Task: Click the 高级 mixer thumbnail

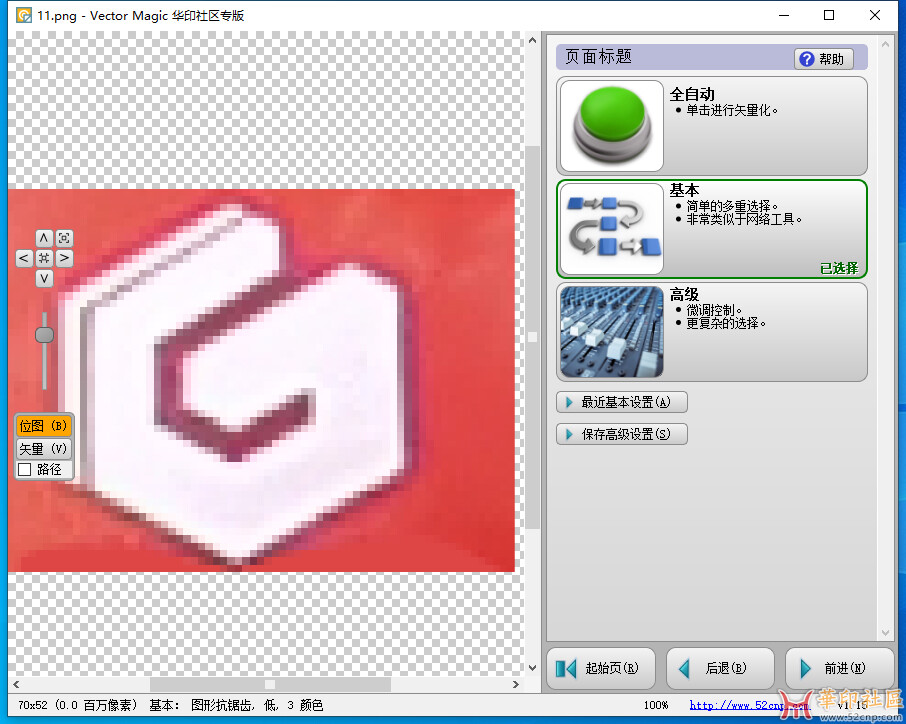Action: 611,332
